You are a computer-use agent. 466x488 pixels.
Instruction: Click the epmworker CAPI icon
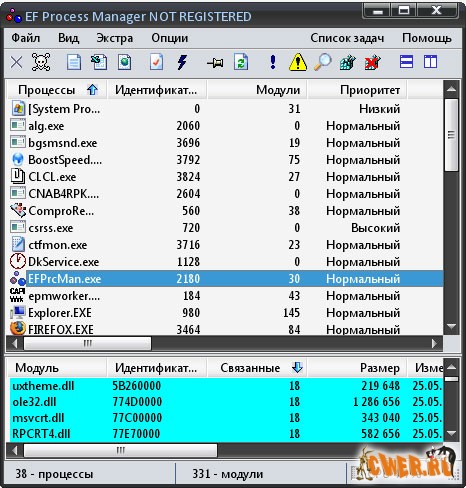pos(17,295)
